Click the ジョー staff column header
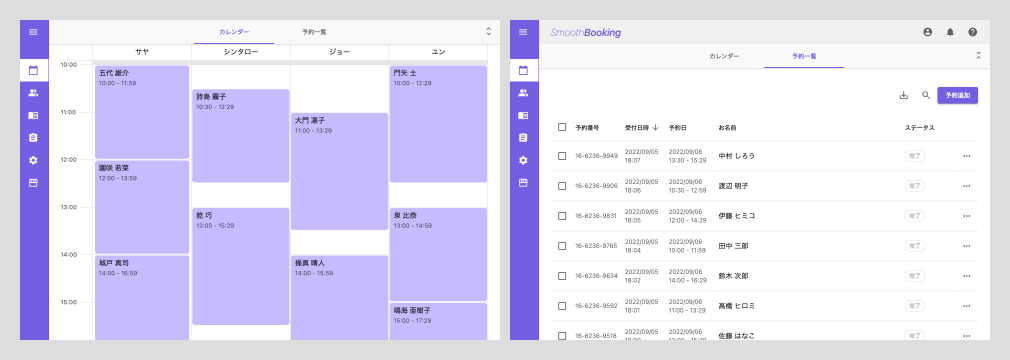The image size is (1010, 360). click(339, 52)
